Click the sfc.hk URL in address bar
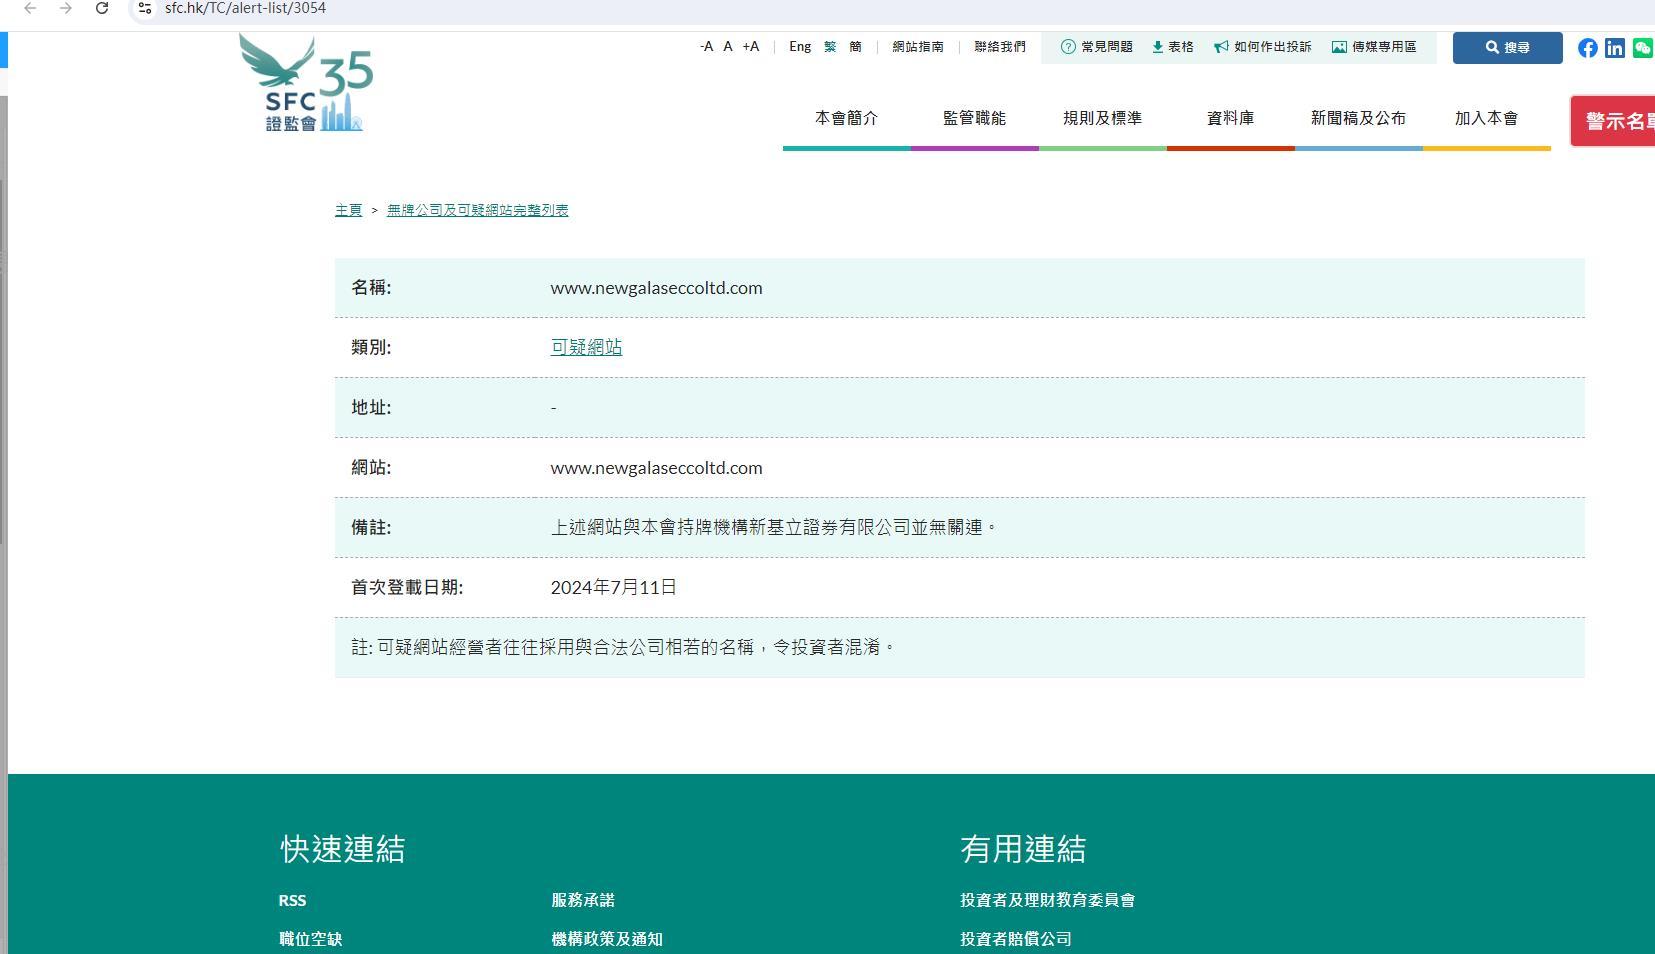1655x954 pixels. [x=245, y=8]
